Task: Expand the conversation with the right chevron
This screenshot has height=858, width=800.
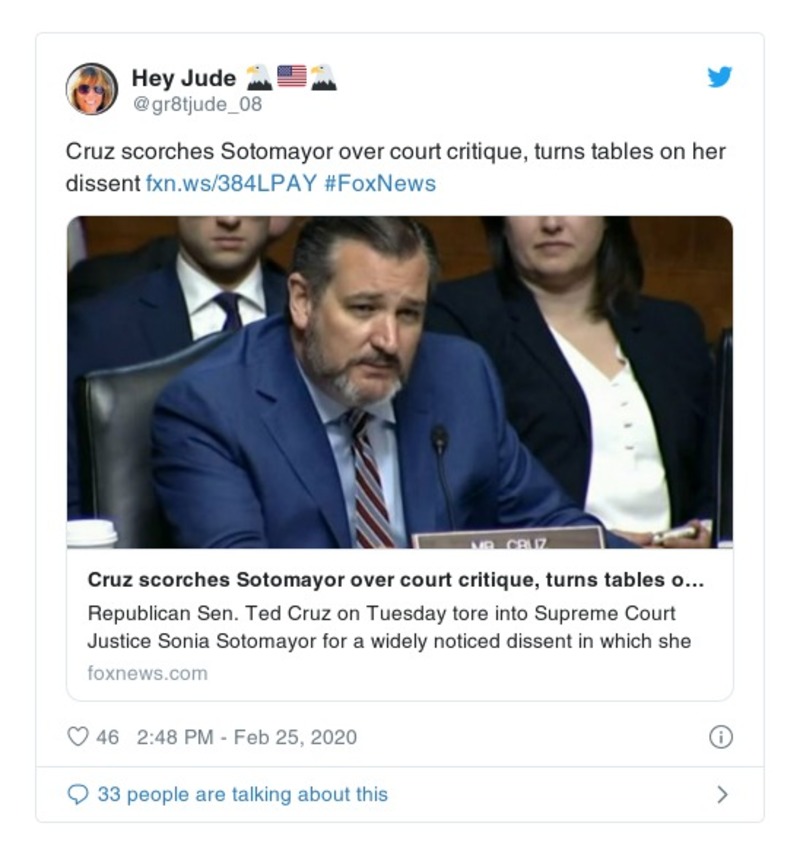Action: [722, 795]
